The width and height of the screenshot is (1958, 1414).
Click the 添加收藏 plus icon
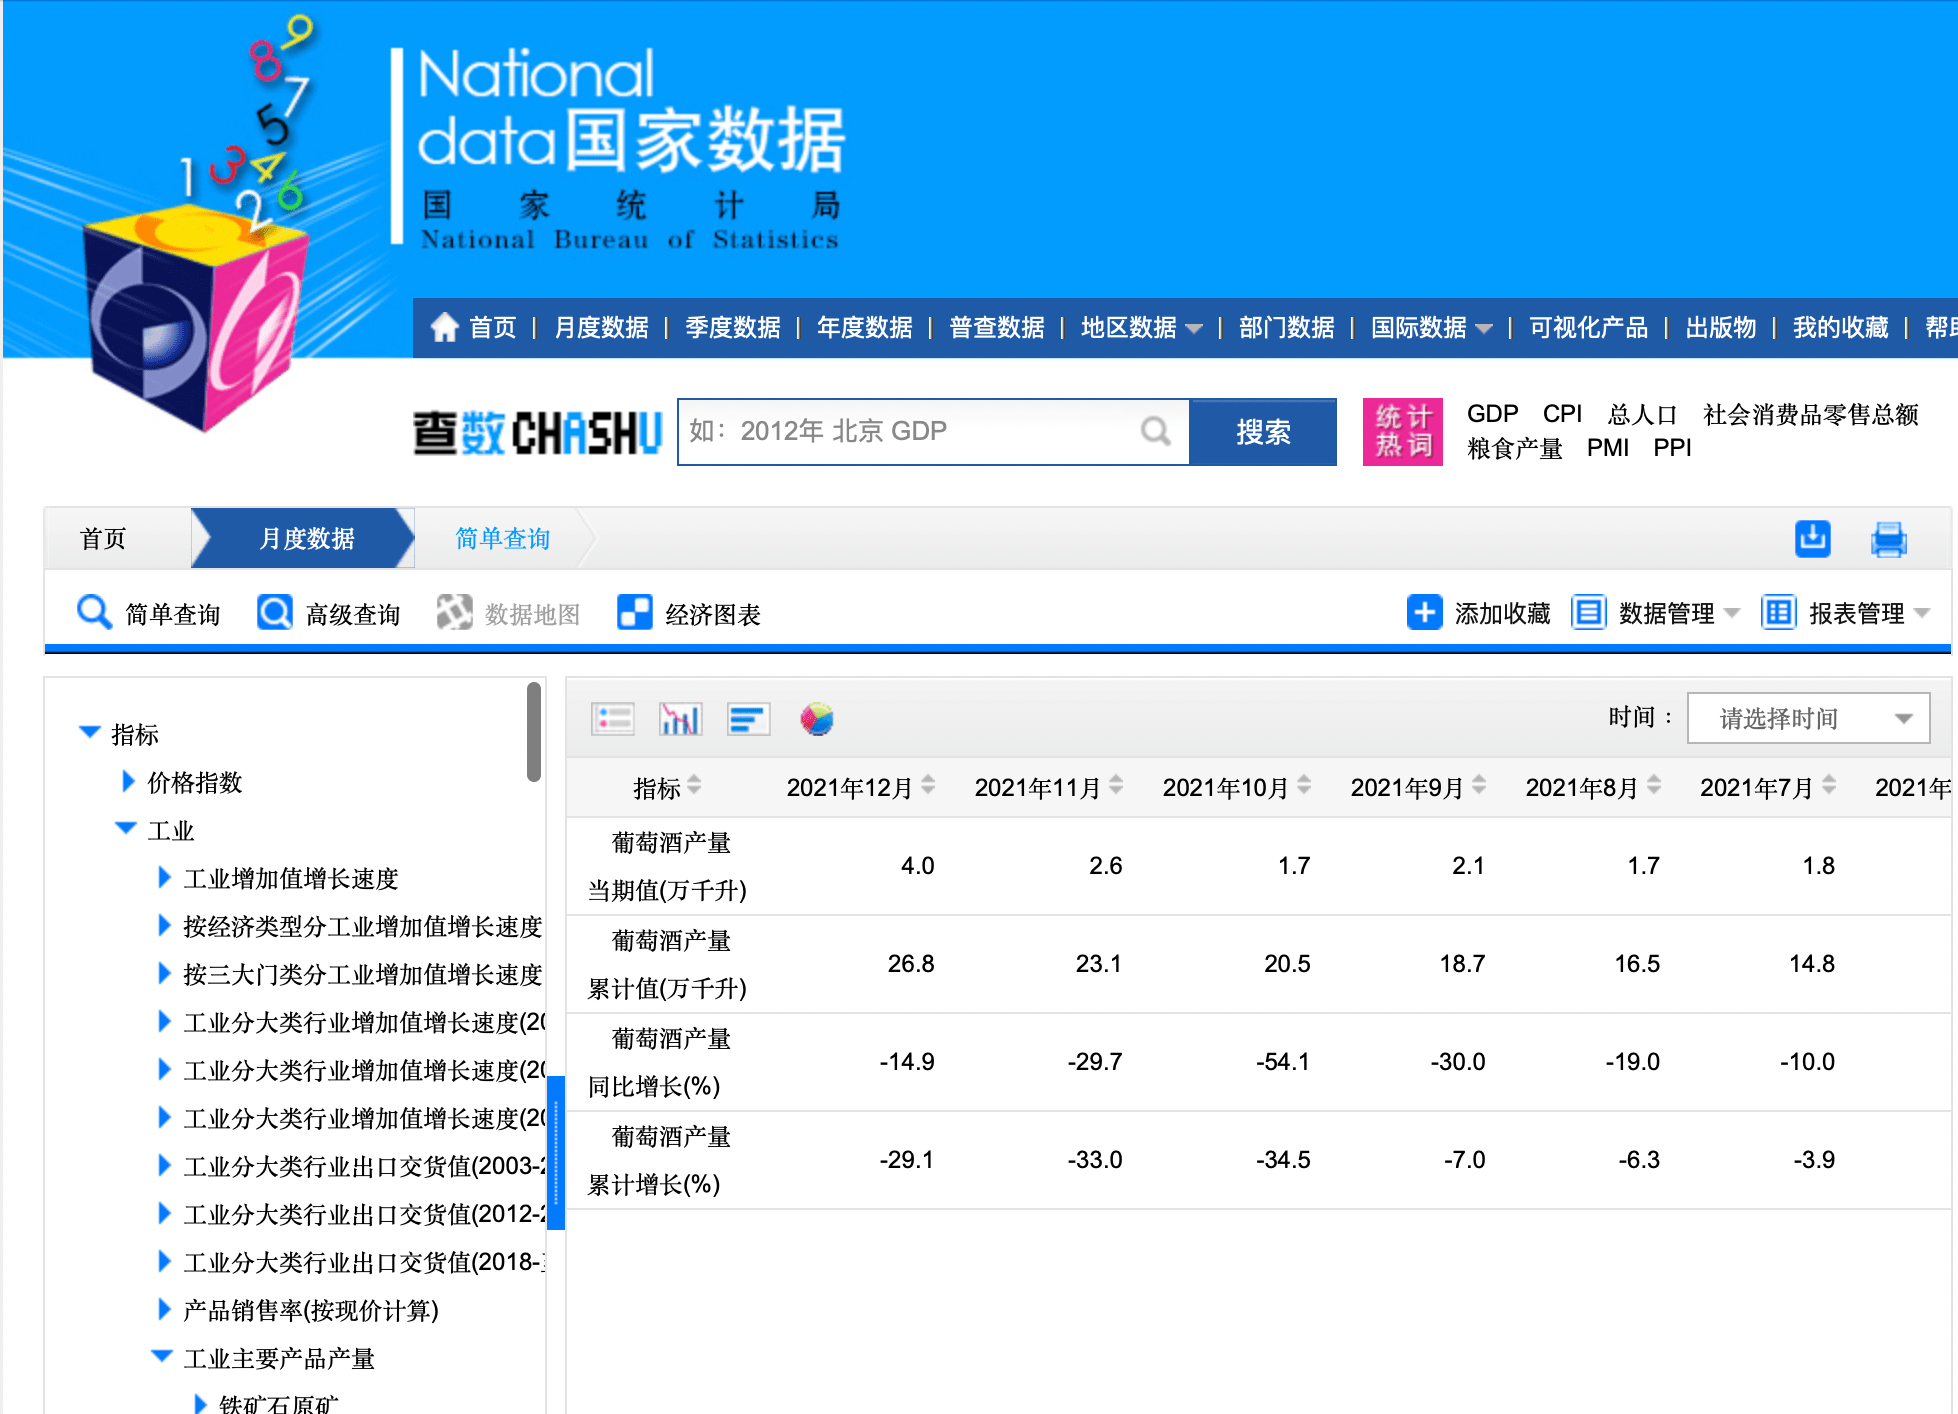[x=1424, y=612]
